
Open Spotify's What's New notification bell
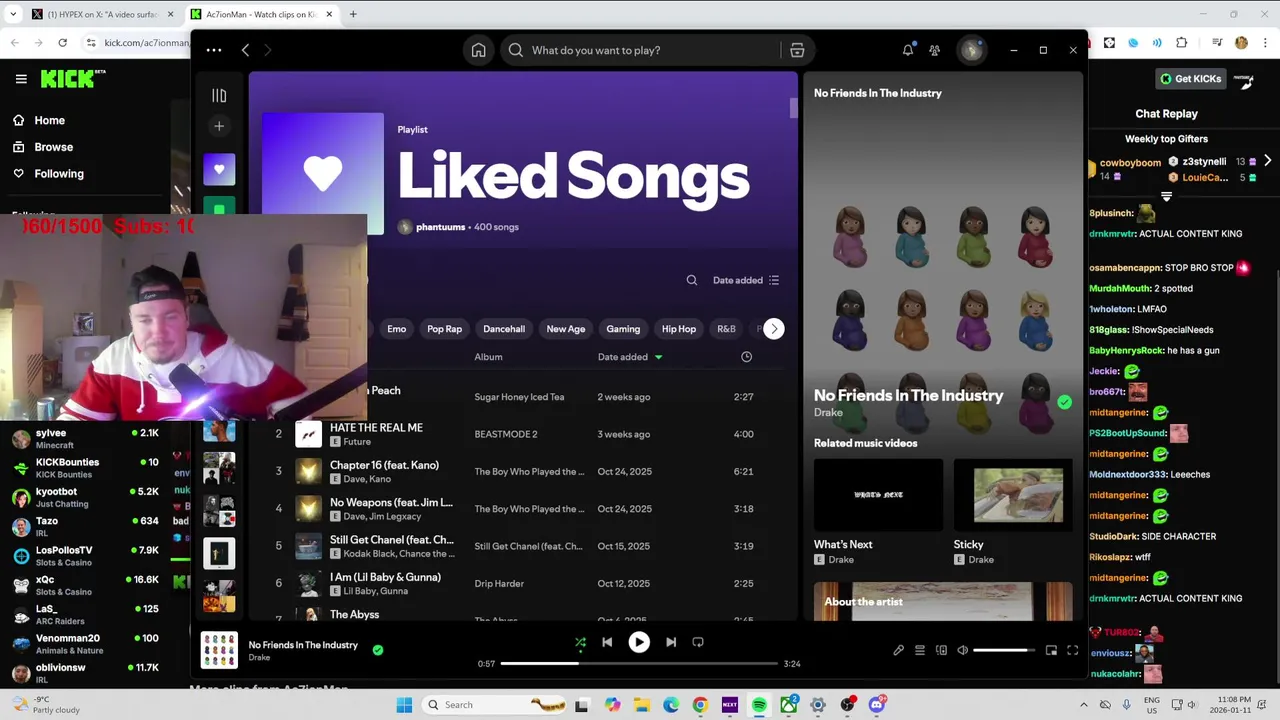908,50
